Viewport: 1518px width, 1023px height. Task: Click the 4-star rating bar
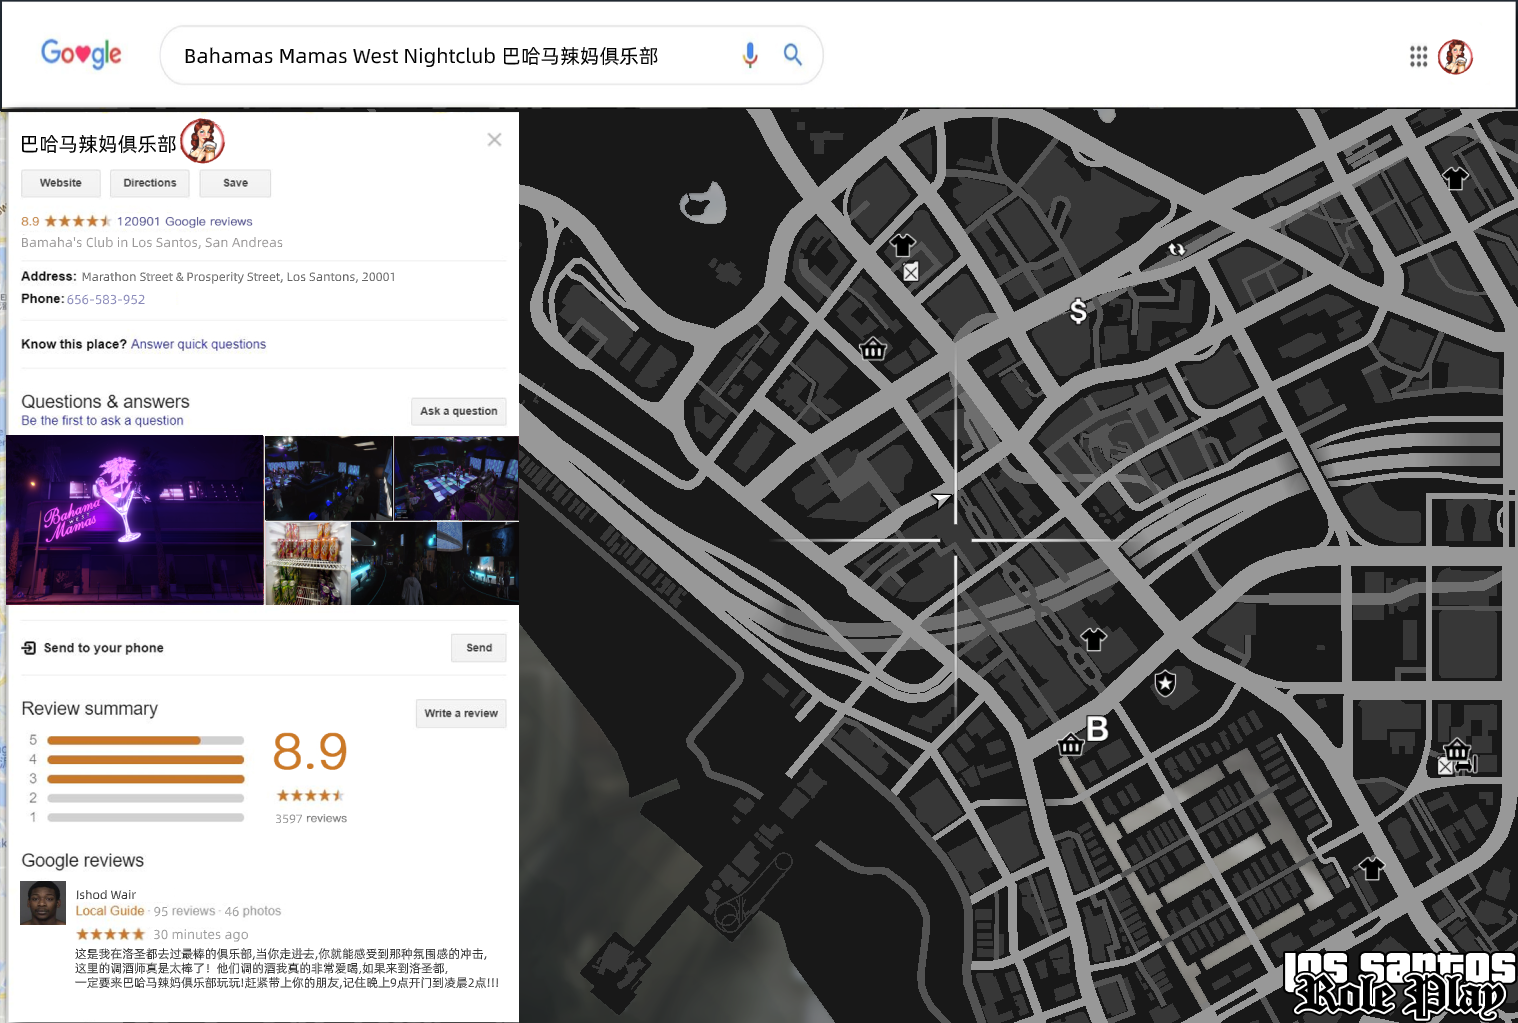[145, 760]
